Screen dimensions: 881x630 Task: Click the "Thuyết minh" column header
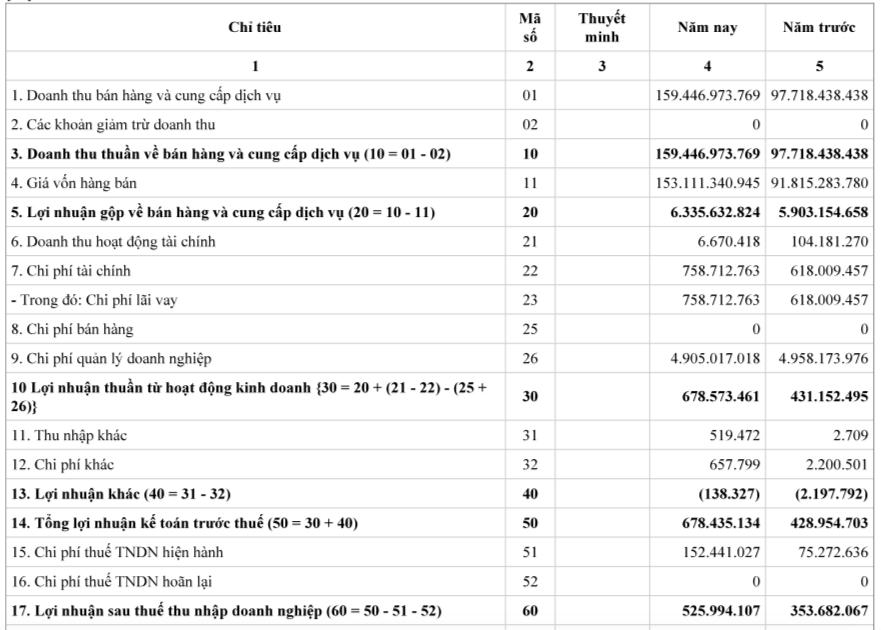[601, 28]
